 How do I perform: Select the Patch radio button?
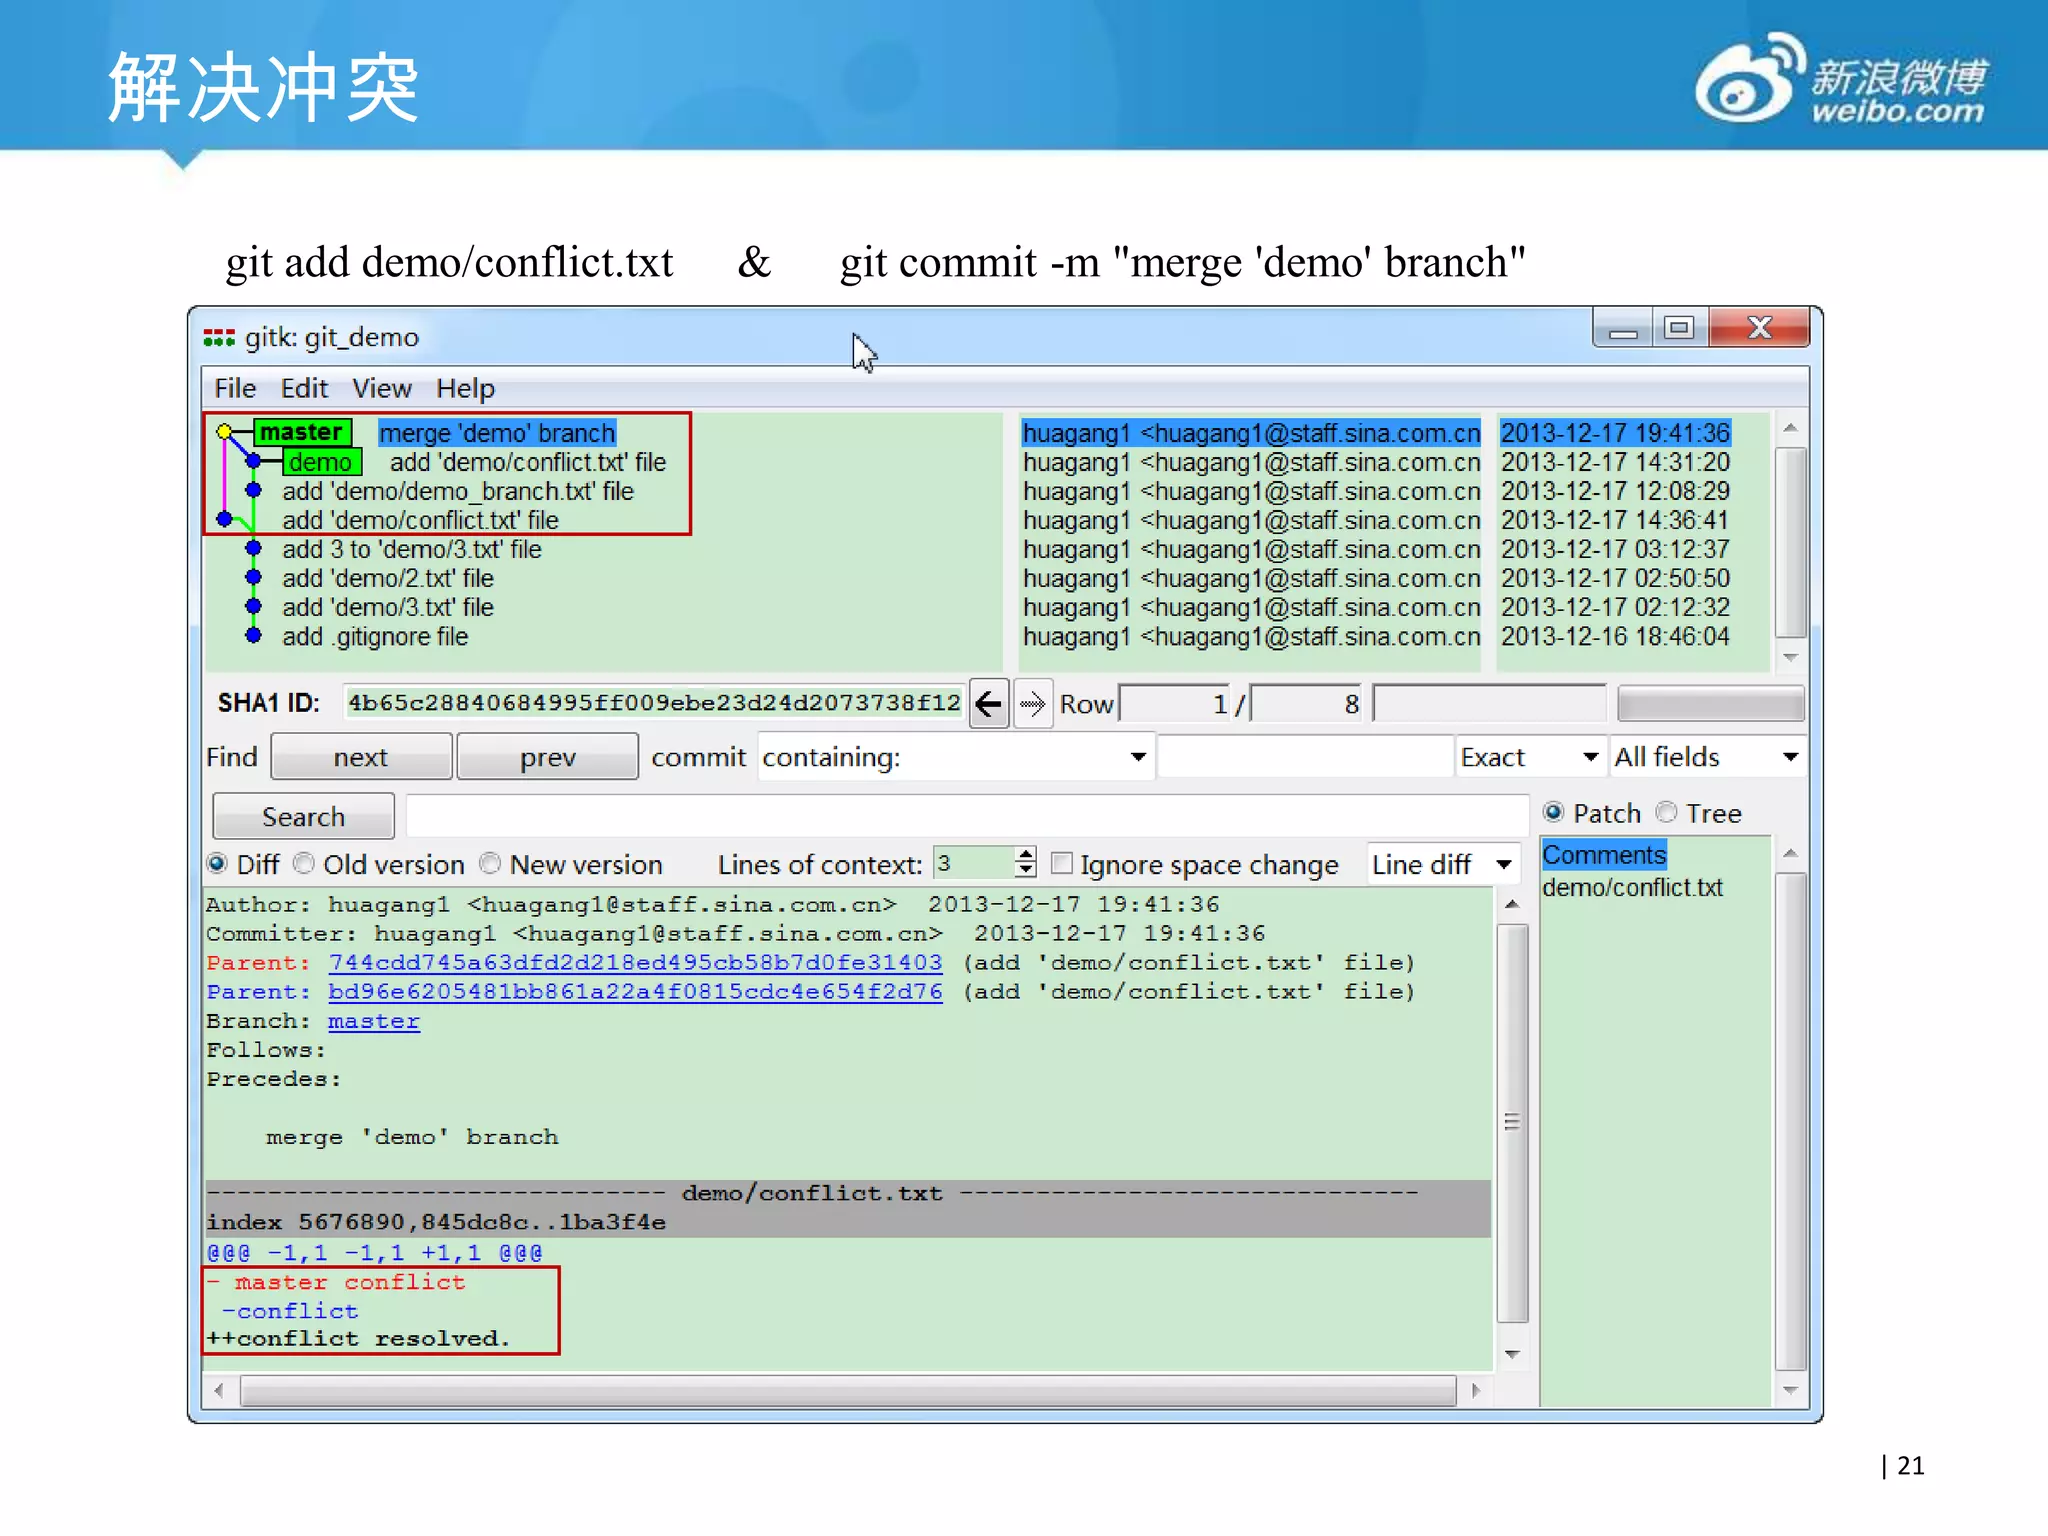click(1553, 813)
